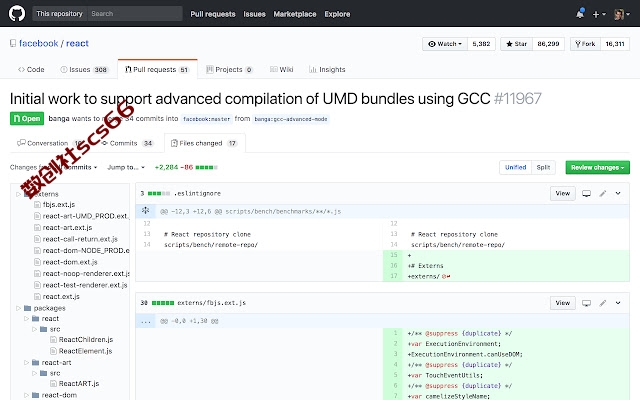Open Marketplace in top navigation
Screen dimensions: 640x400
point(295,14)
